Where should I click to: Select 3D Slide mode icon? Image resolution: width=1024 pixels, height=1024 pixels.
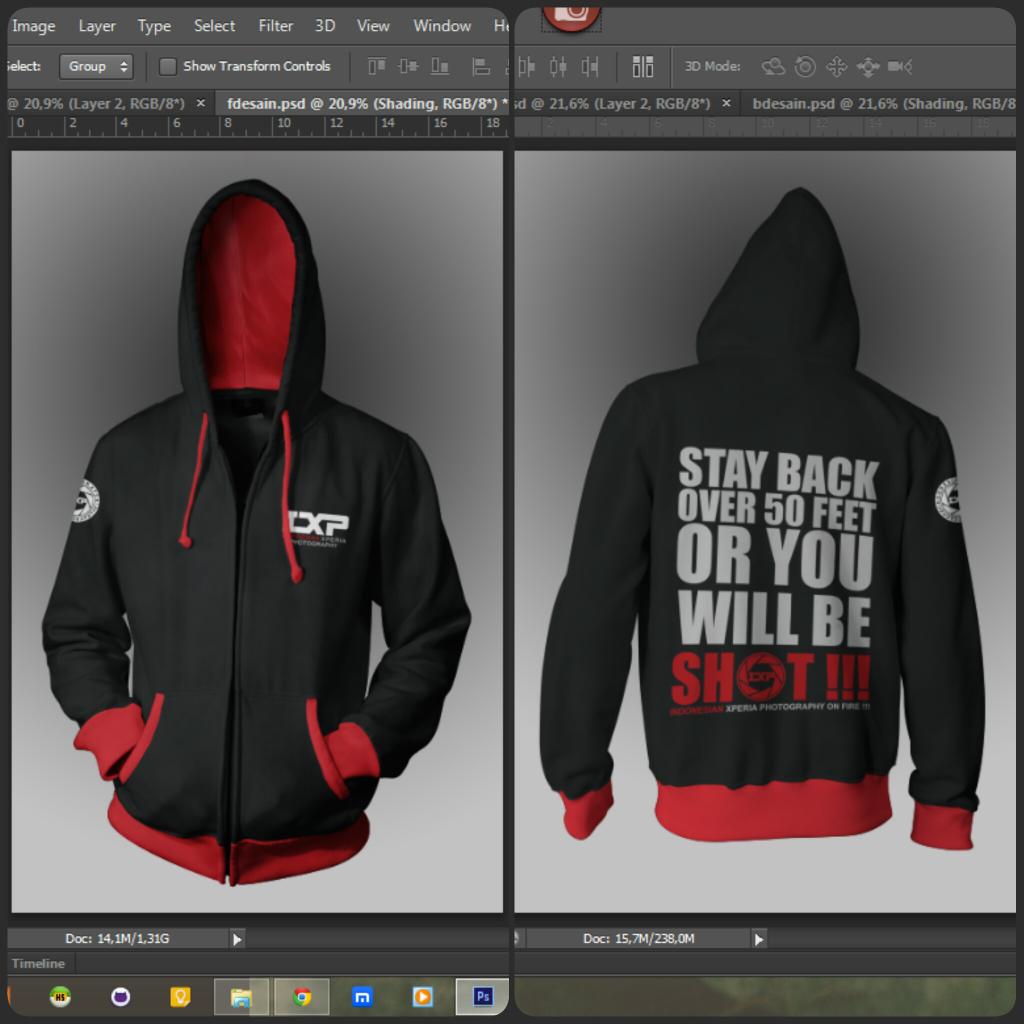[868, 66]
